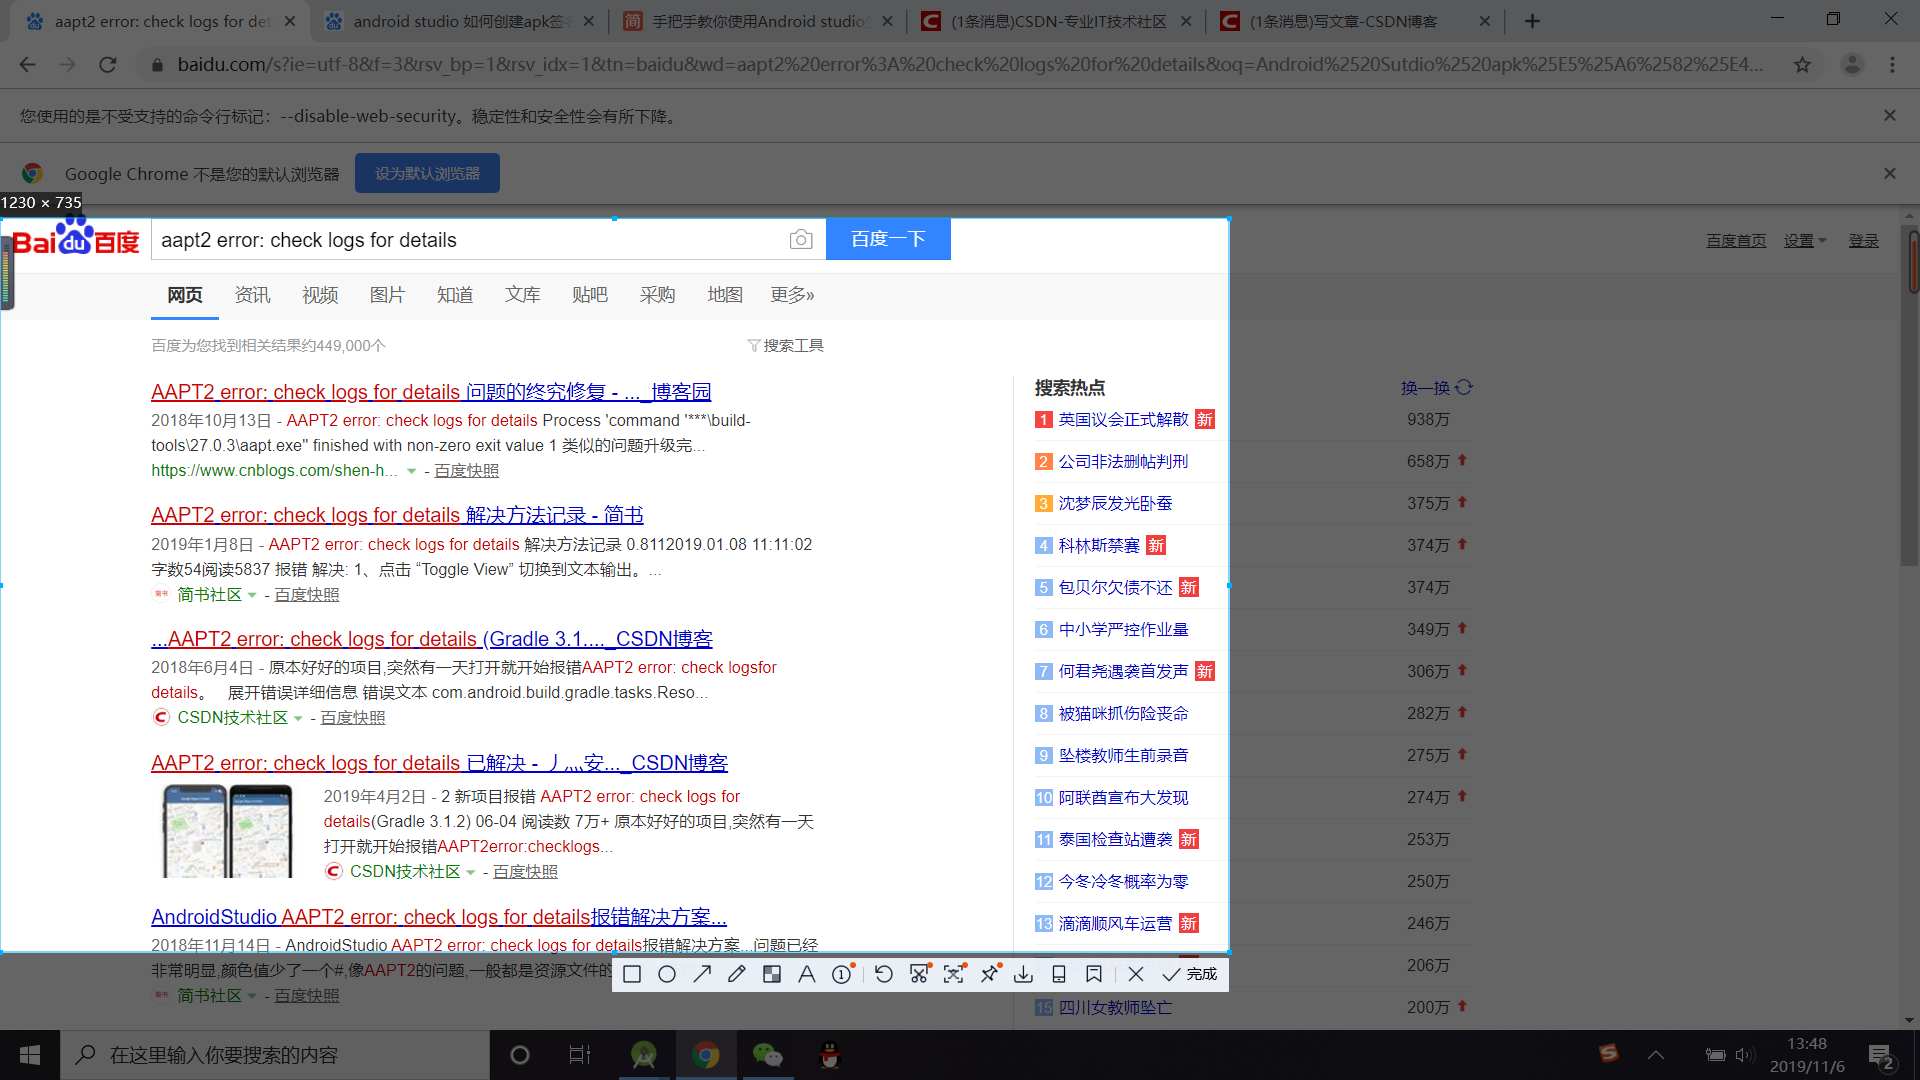Cancel the screenshot with the X icon
Image resolution: width=1920 pixels, height=1080 pixels.
pos(1136,974)
